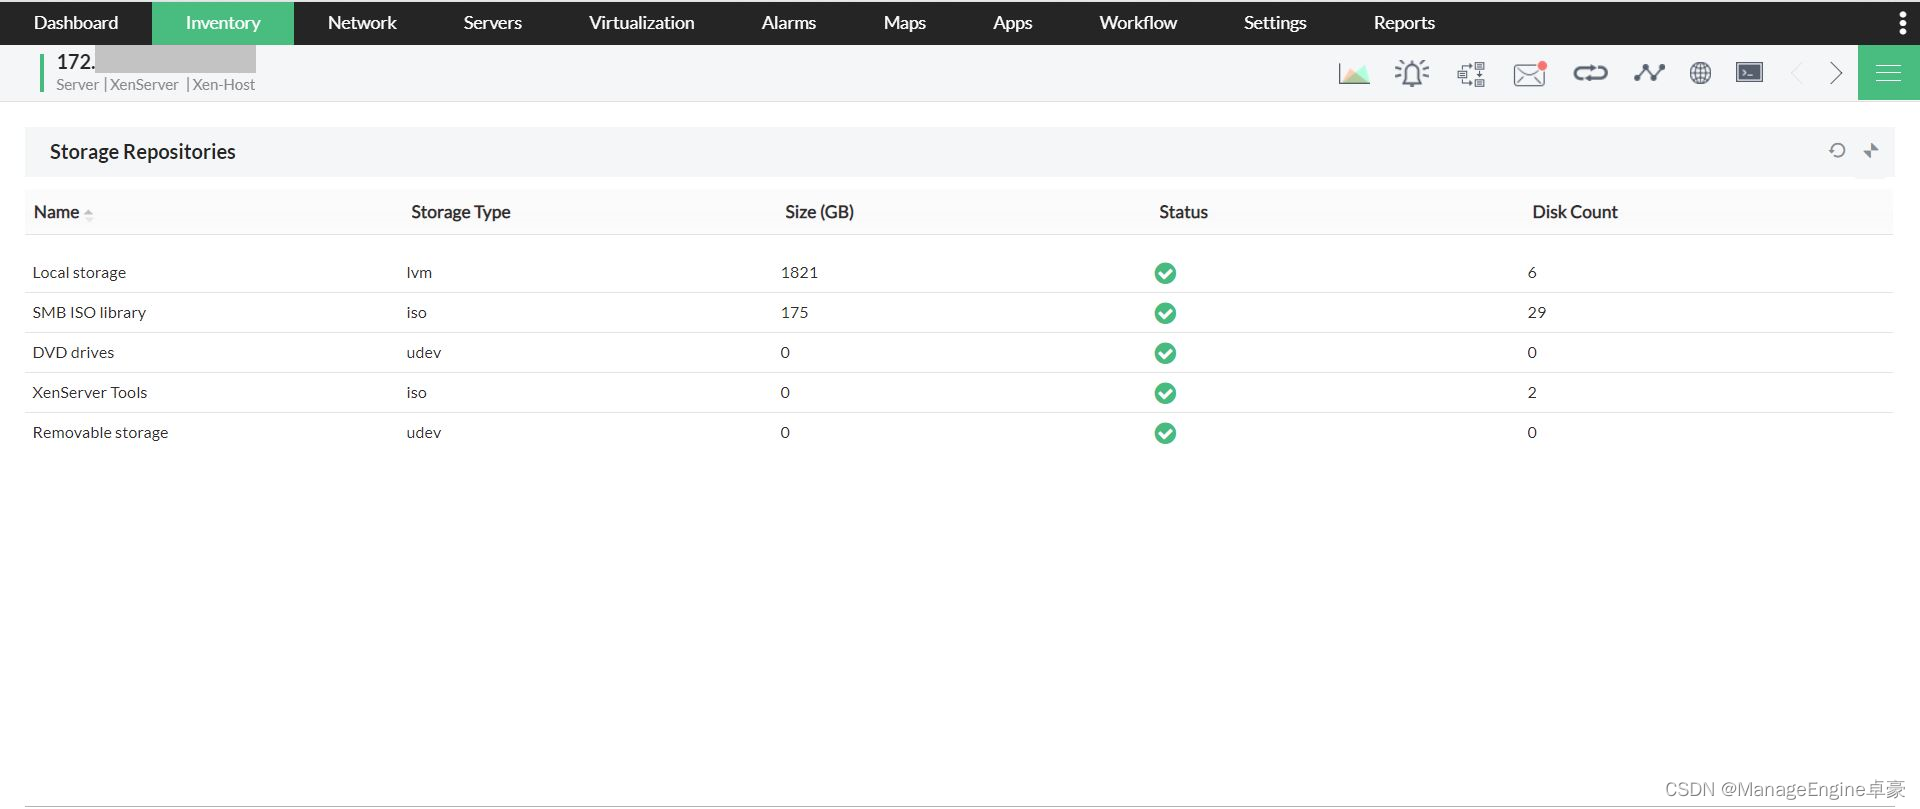The image size is (1920, 809).
Task: Click the Storage Repositories title
Action: click(143, 152)
